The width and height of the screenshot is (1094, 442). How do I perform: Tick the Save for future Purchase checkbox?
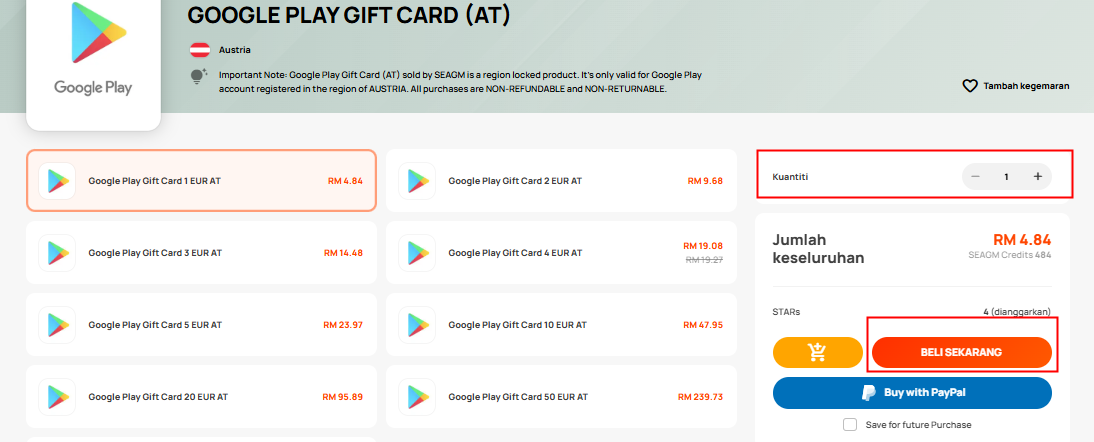click(x=850, y=425)
